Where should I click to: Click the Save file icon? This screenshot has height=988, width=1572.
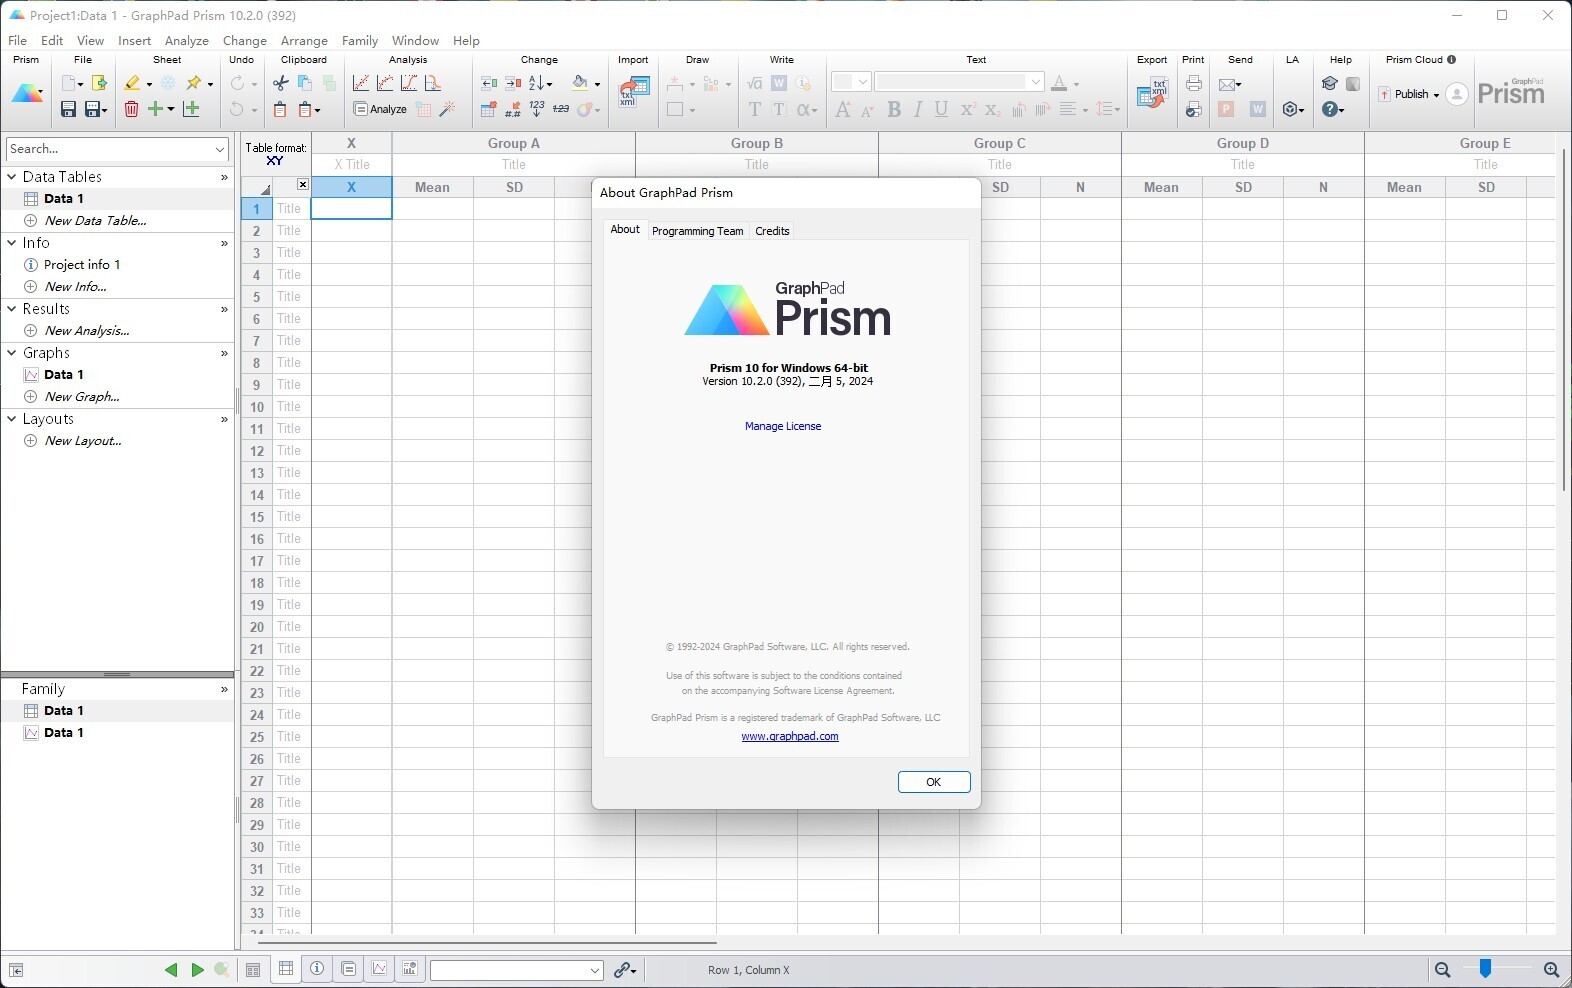pos(68,109)
